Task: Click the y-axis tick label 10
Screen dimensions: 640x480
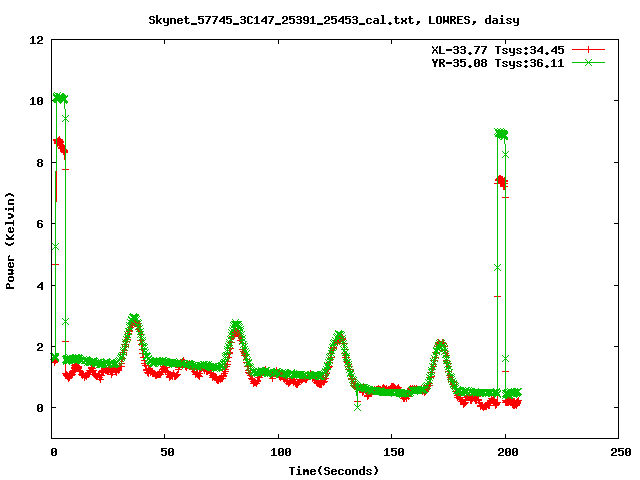Action: pos(36,101)
